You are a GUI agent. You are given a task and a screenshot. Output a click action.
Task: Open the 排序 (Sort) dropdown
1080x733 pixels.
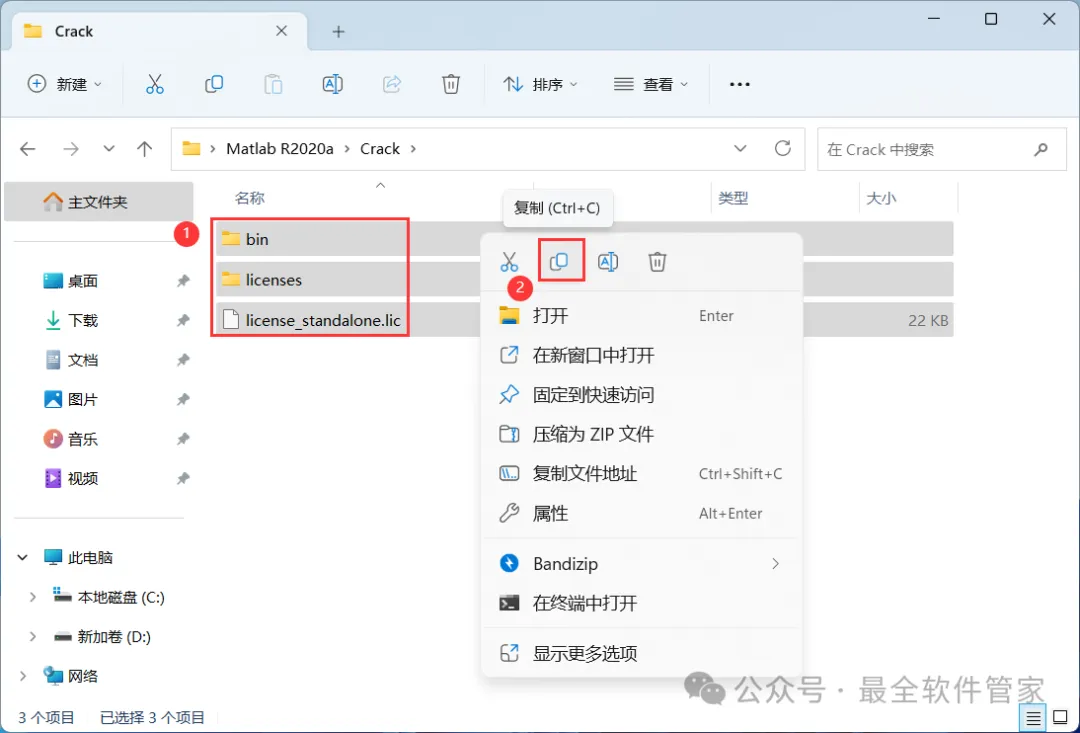tap(541, 84)
